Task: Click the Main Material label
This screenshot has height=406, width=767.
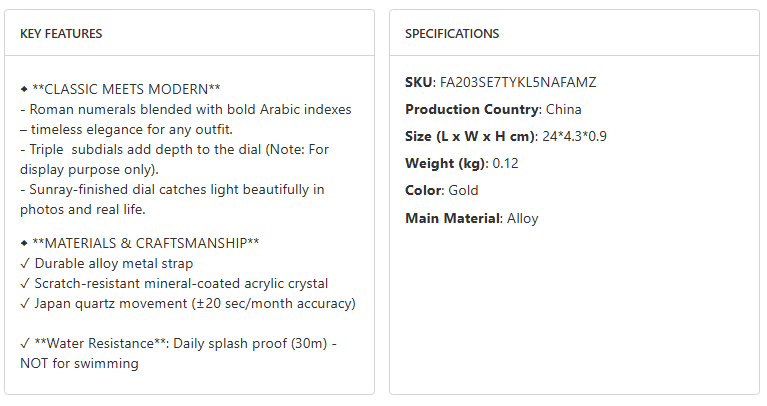Action: coord(451,218)
